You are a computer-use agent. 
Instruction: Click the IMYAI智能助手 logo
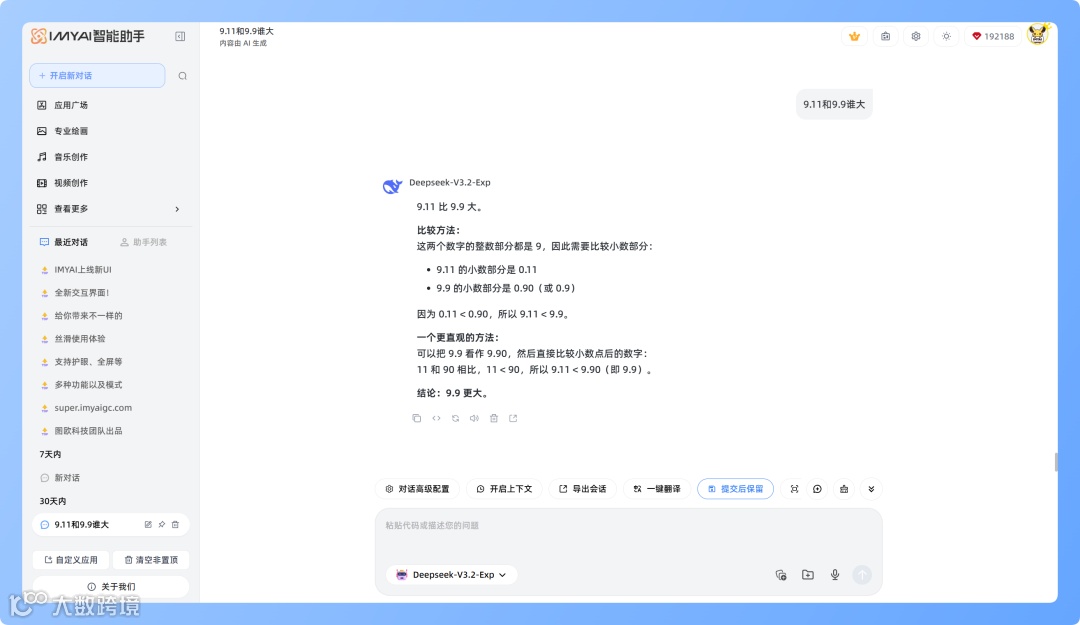point(87,36)
